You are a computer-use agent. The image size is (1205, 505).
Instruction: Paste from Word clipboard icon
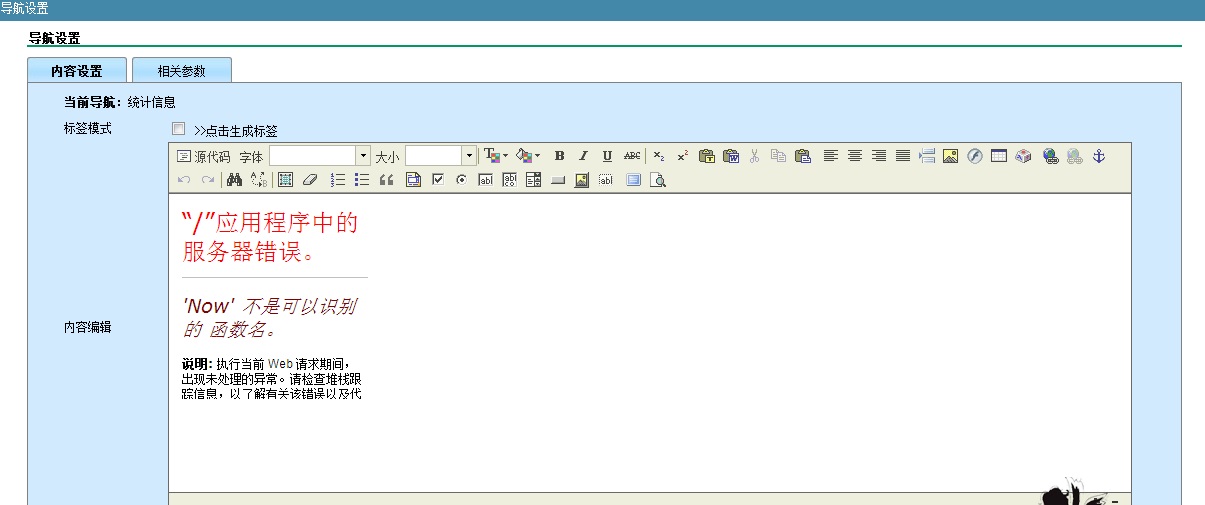pyautogui.click(x=731, y=156)
